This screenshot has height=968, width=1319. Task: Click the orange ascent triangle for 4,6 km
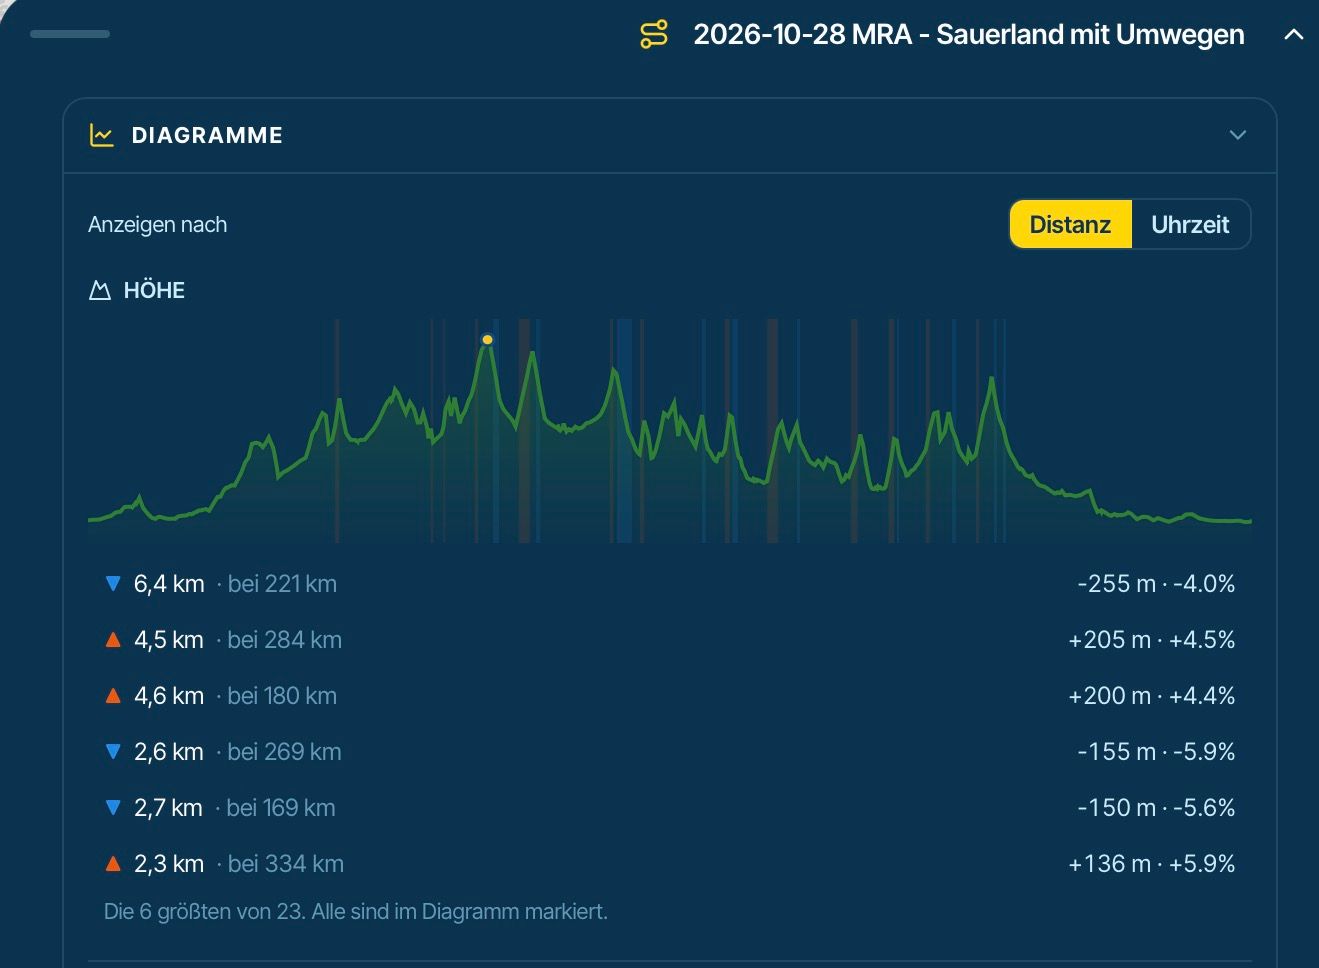click(113, 696)
